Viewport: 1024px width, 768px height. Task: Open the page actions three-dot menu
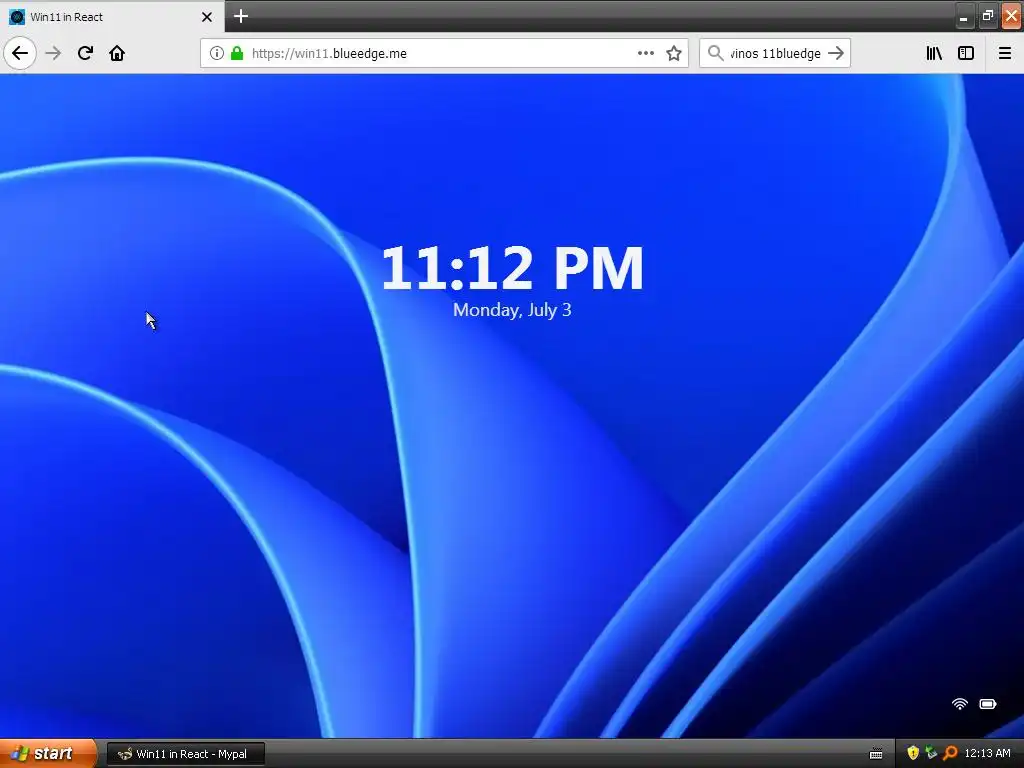pyautogui.click(x=645, y=53)
